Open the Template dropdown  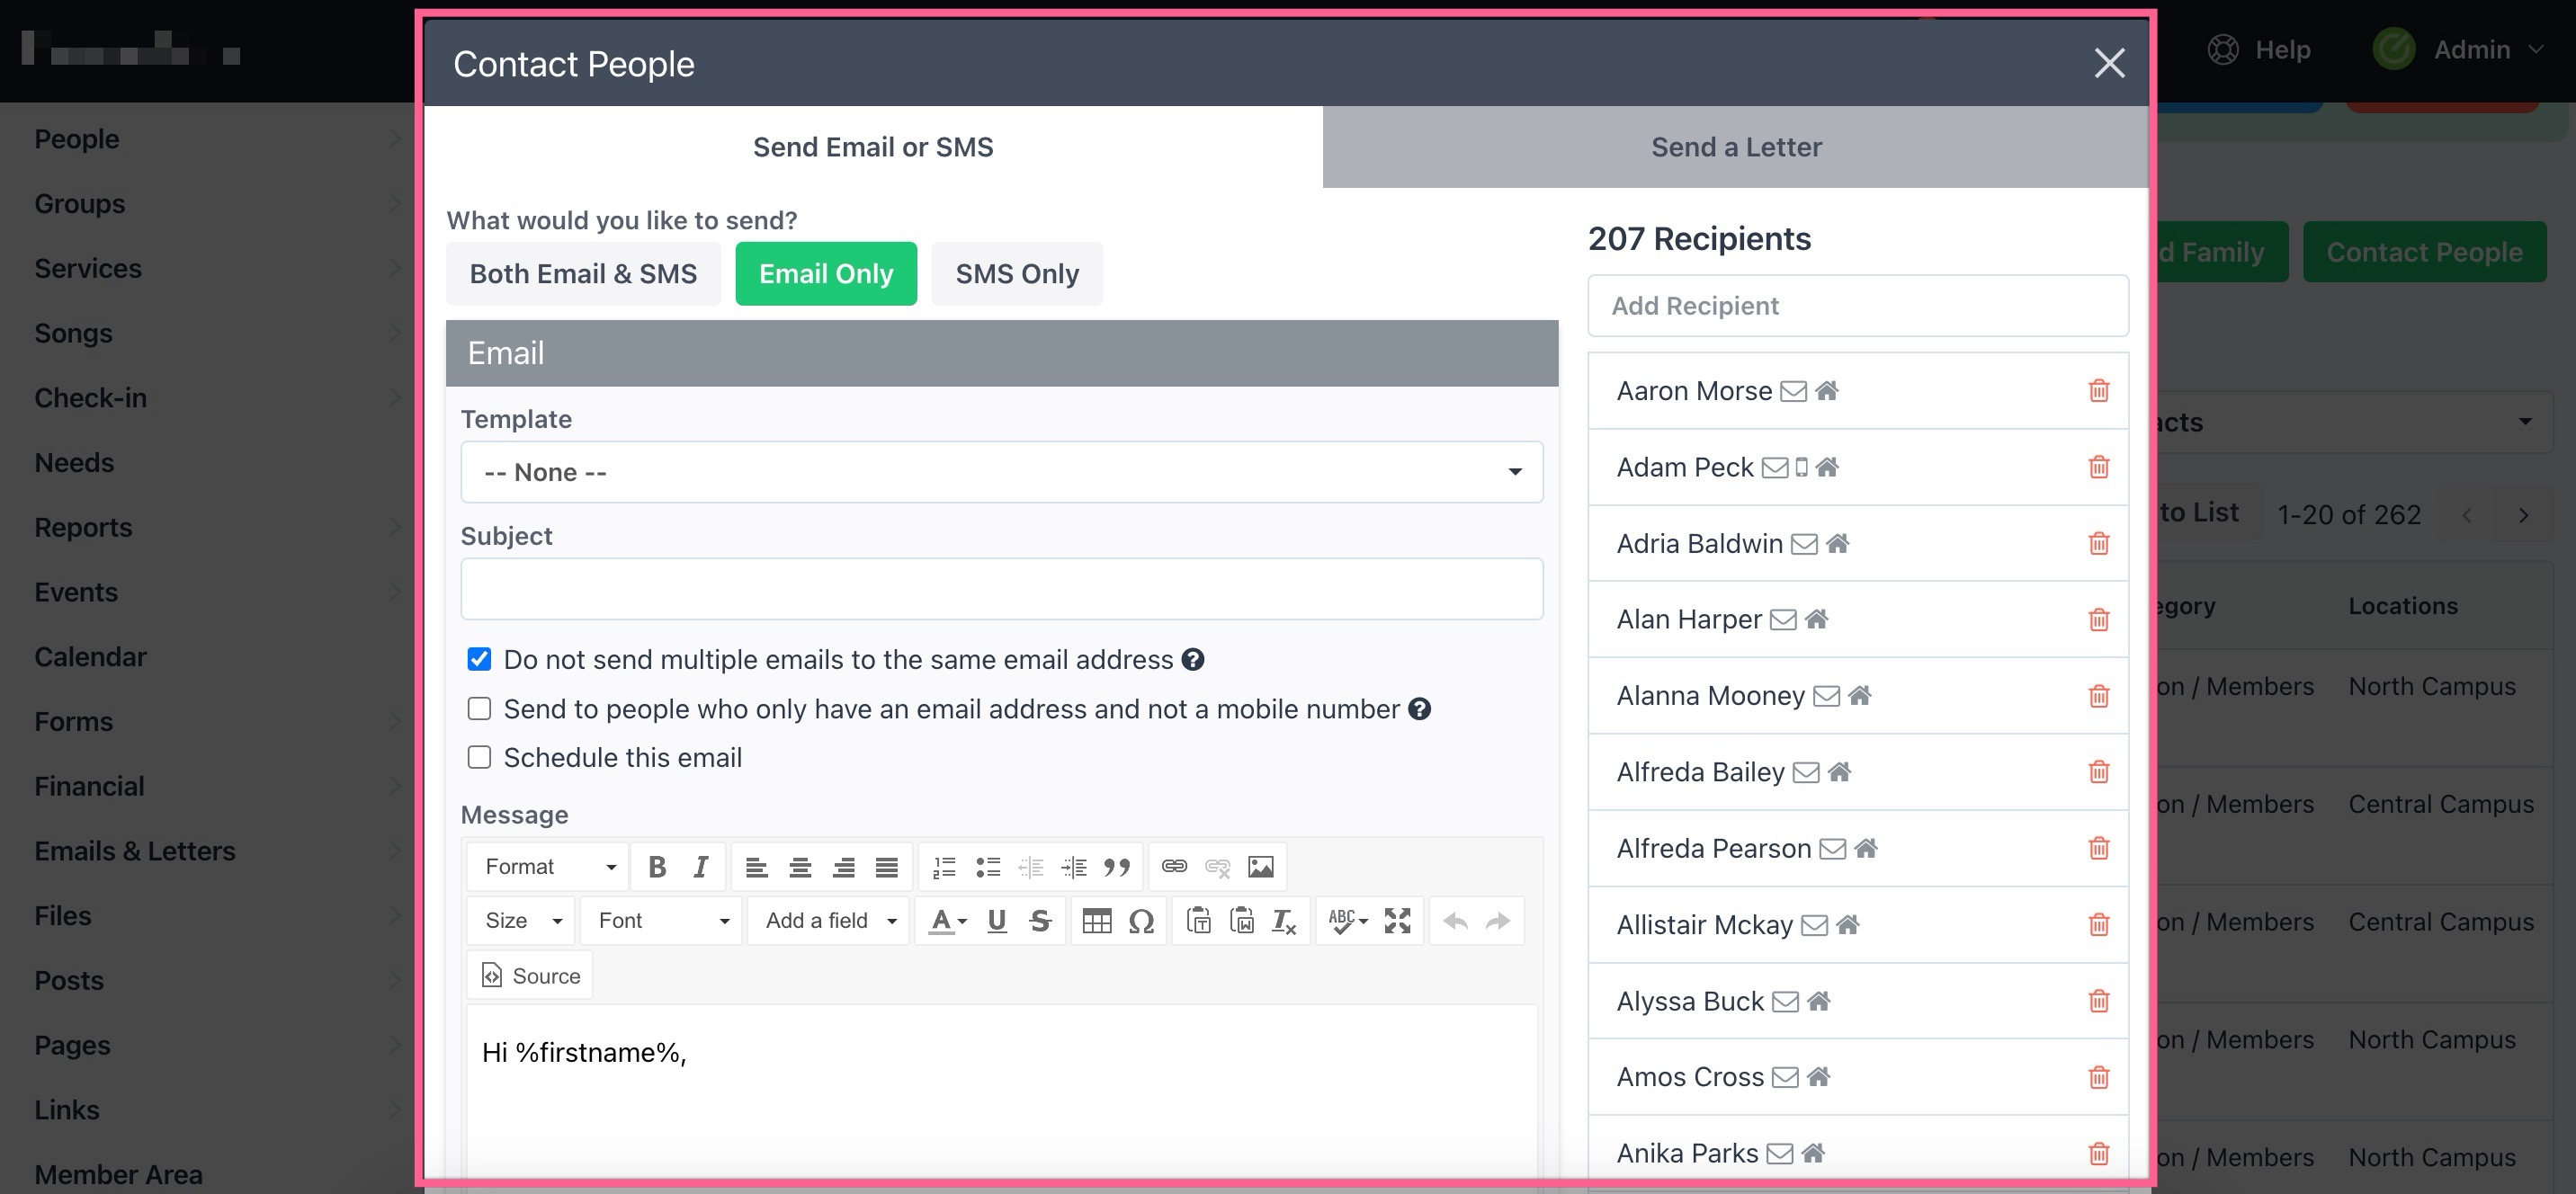1001,472
